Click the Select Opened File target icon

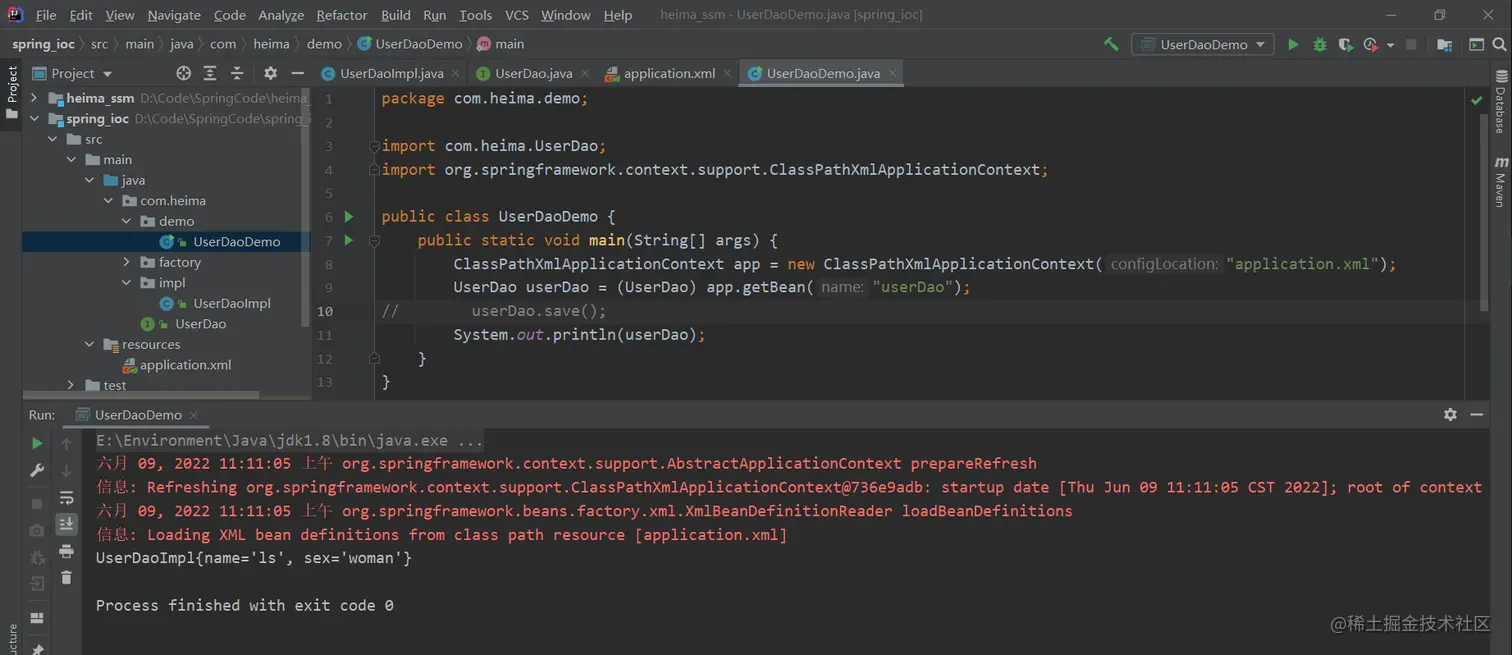pyautogui.click(x=183, y=73)
